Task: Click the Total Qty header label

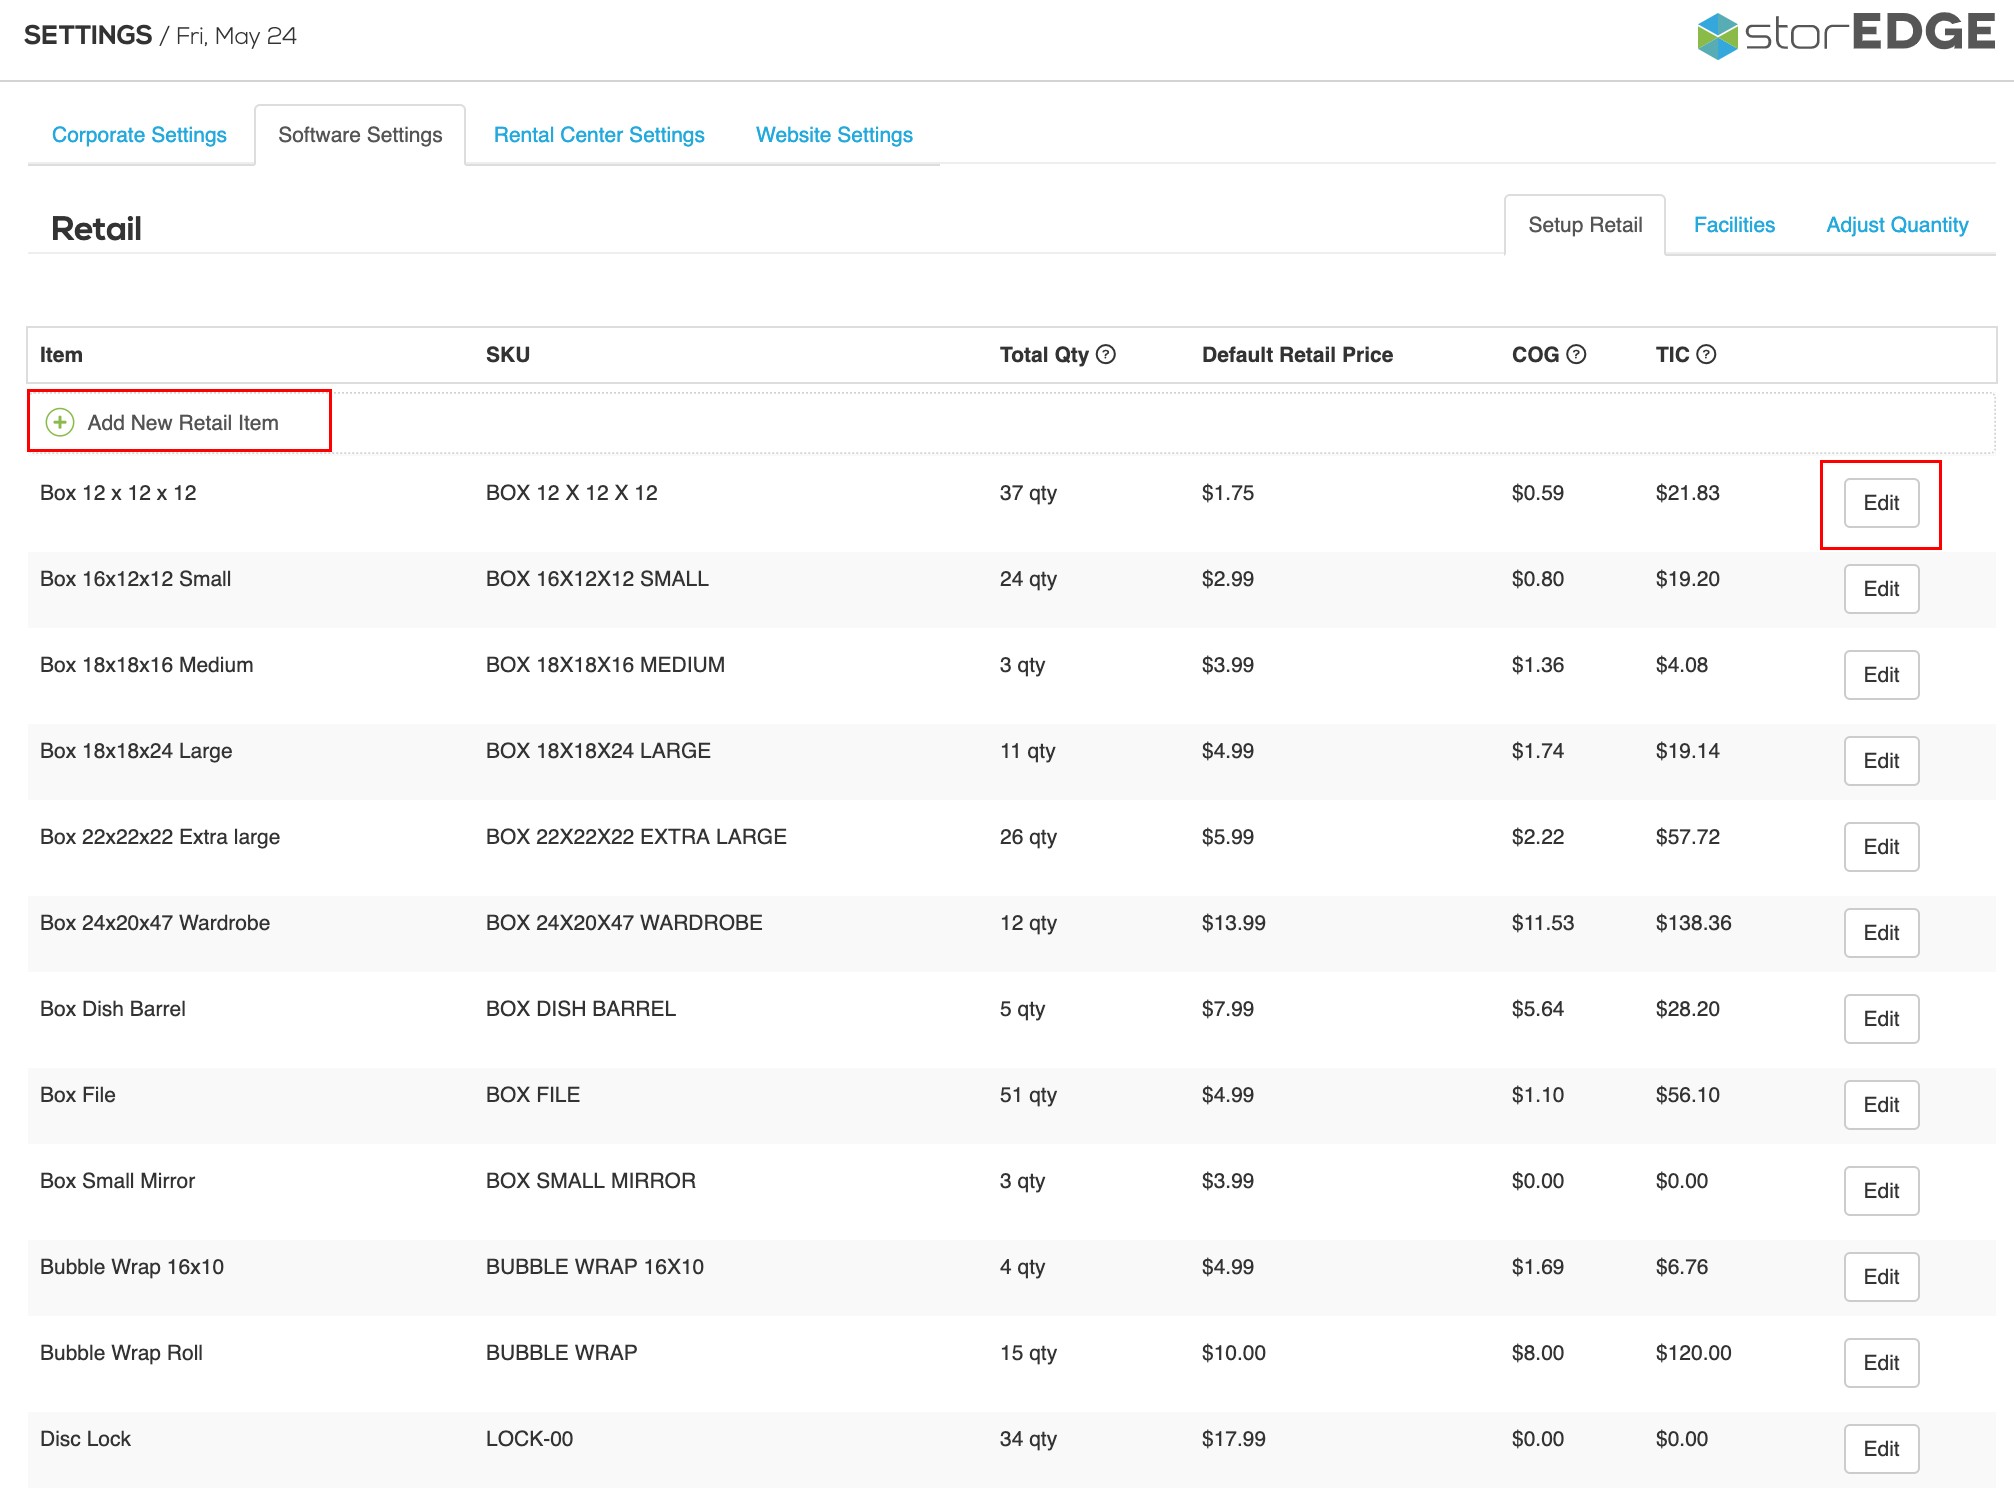Action: coord(1044,354)
